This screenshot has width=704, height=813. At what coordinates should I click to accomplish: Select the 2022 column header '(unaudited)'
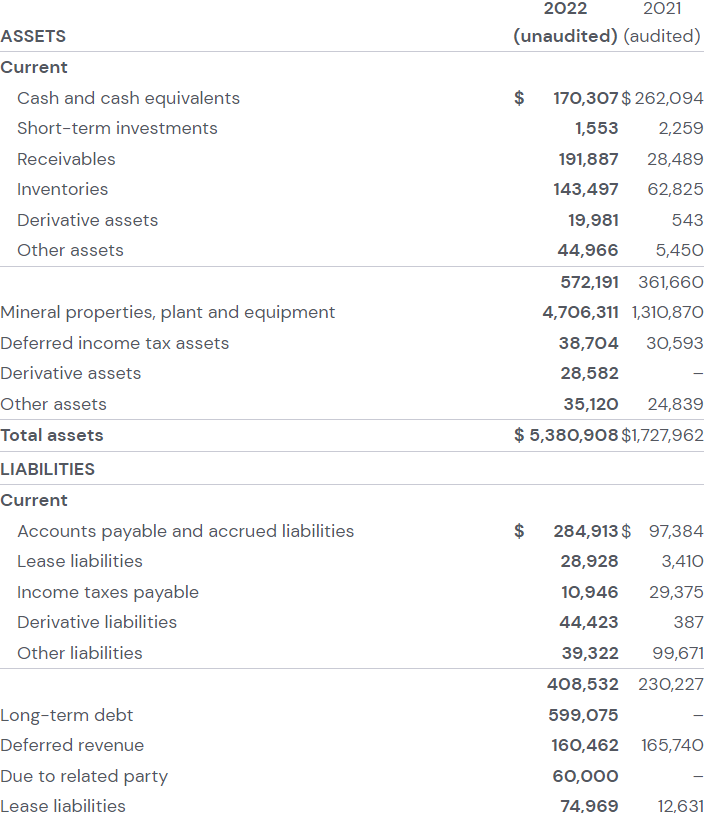pos(565,36)
